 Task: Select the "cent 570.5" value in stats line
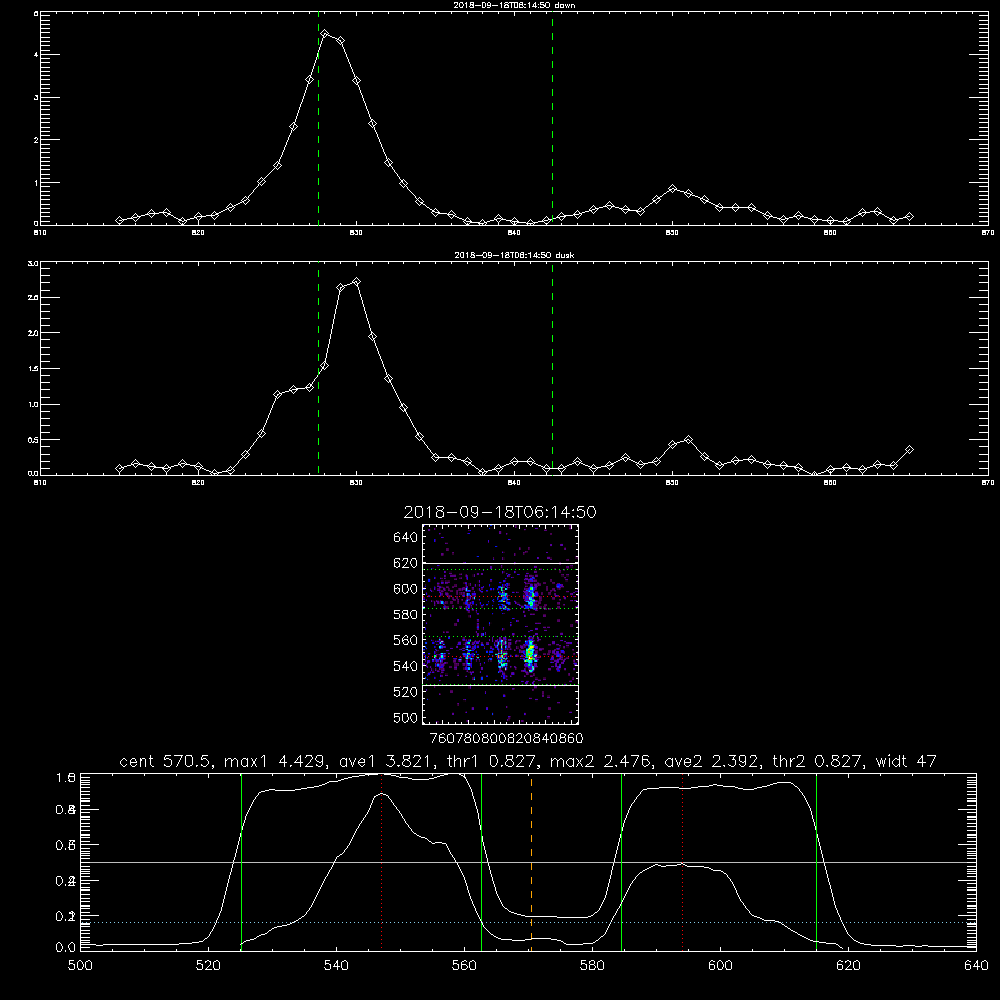click(x=165, y=761)
